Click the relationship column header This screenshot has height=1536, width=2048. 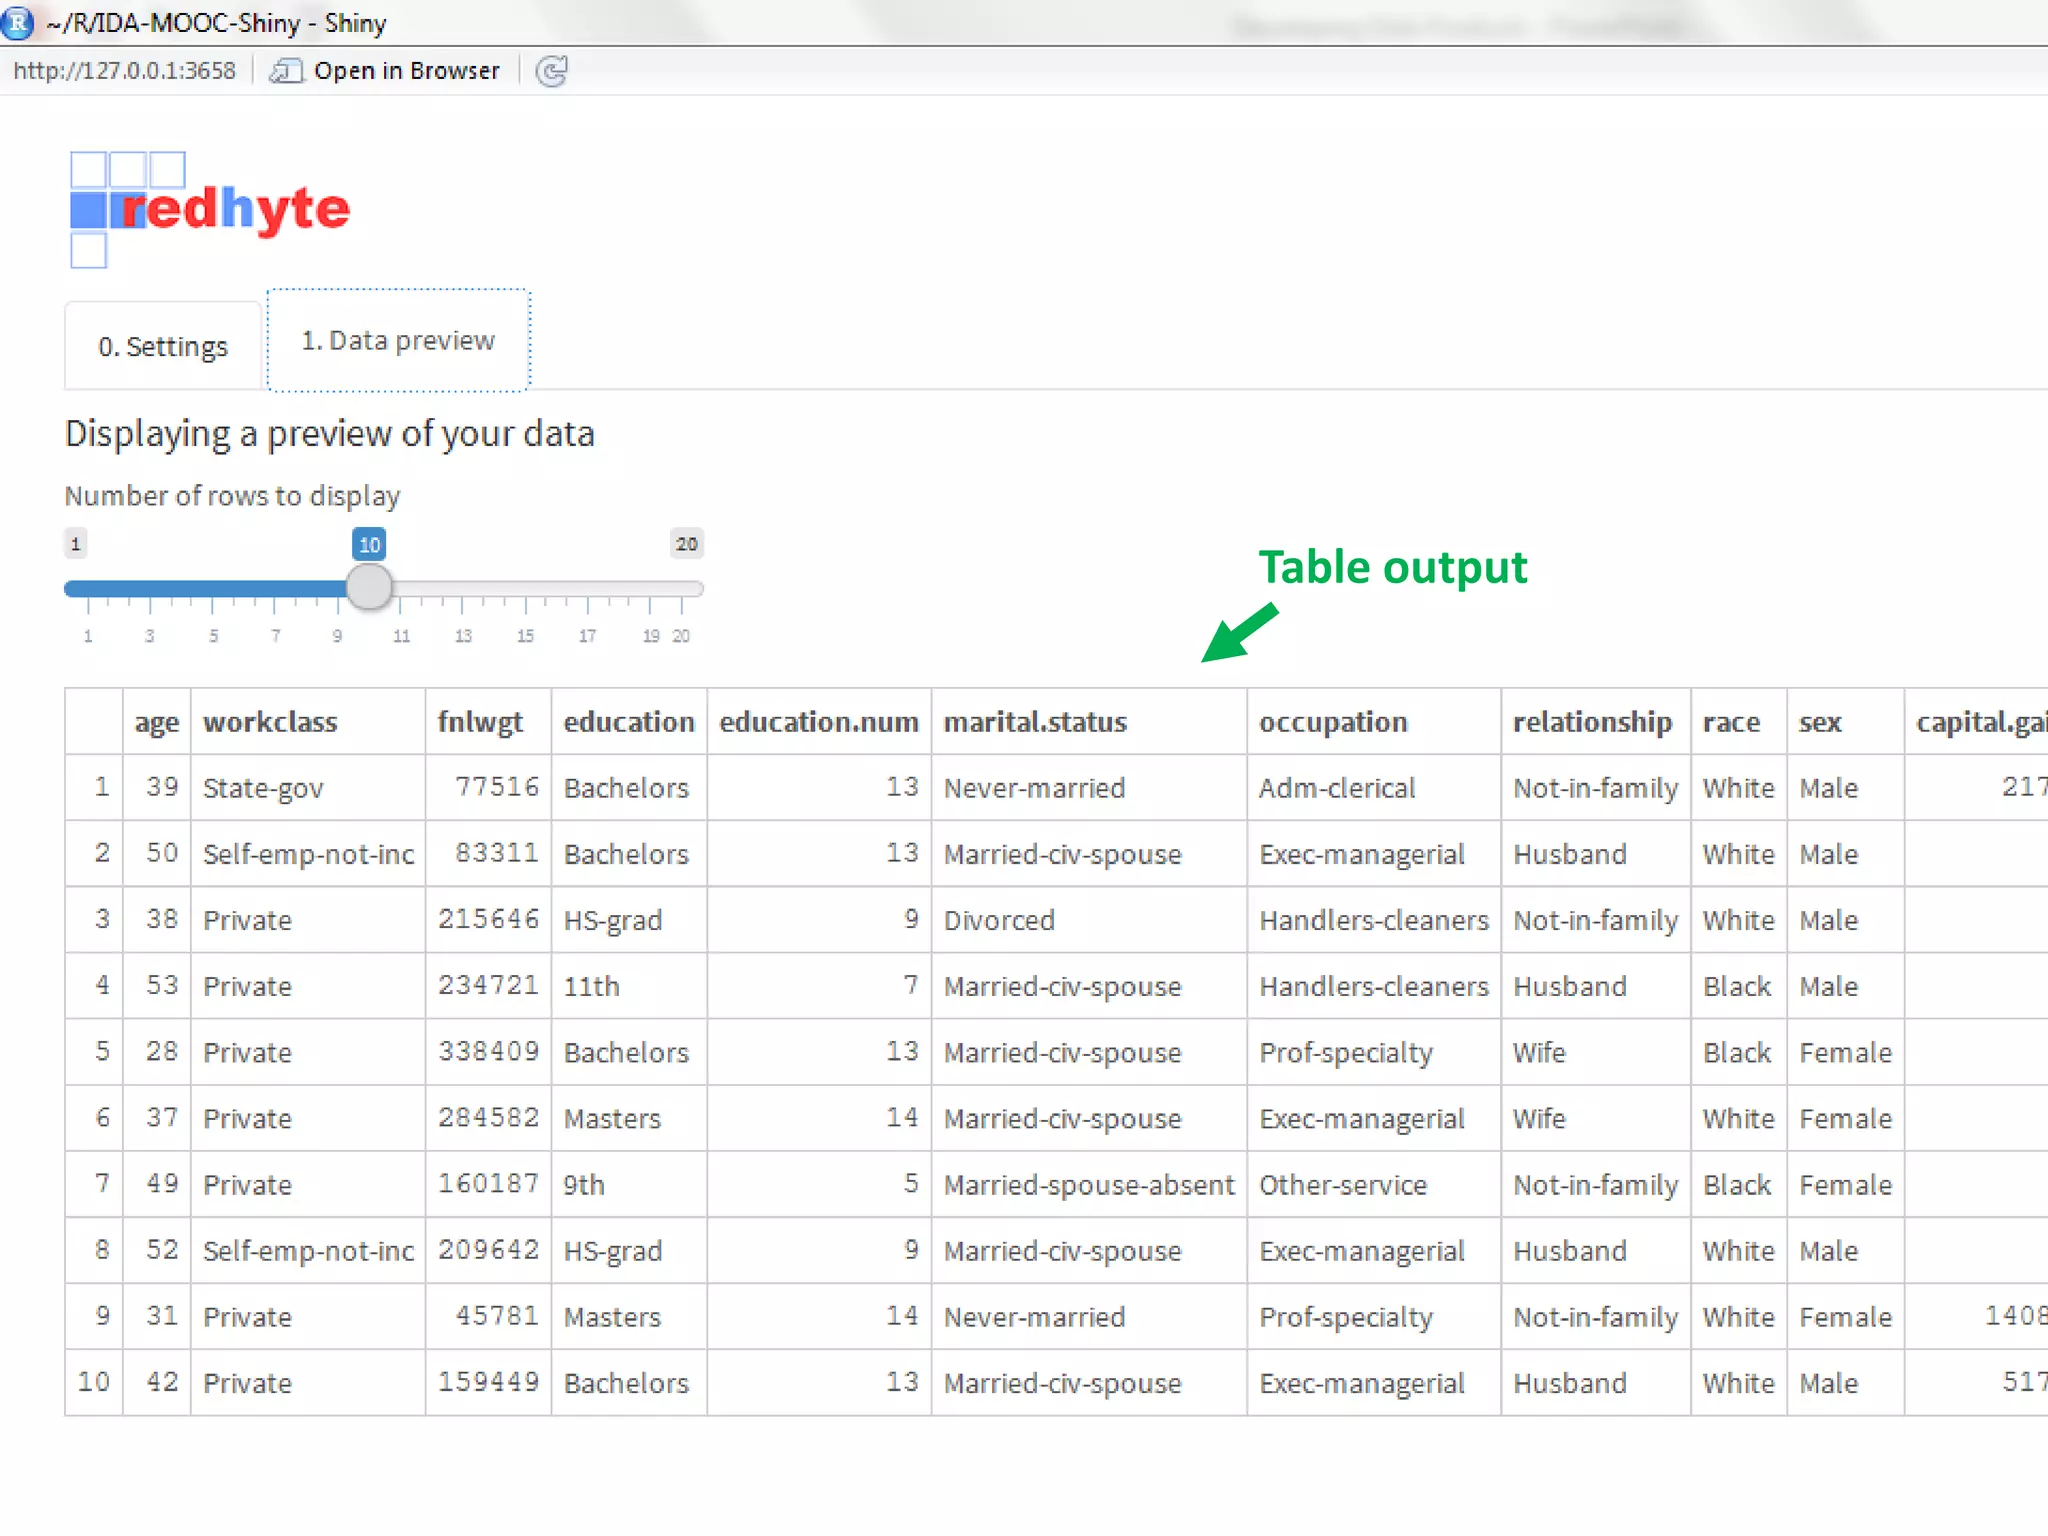(1596, 722)
